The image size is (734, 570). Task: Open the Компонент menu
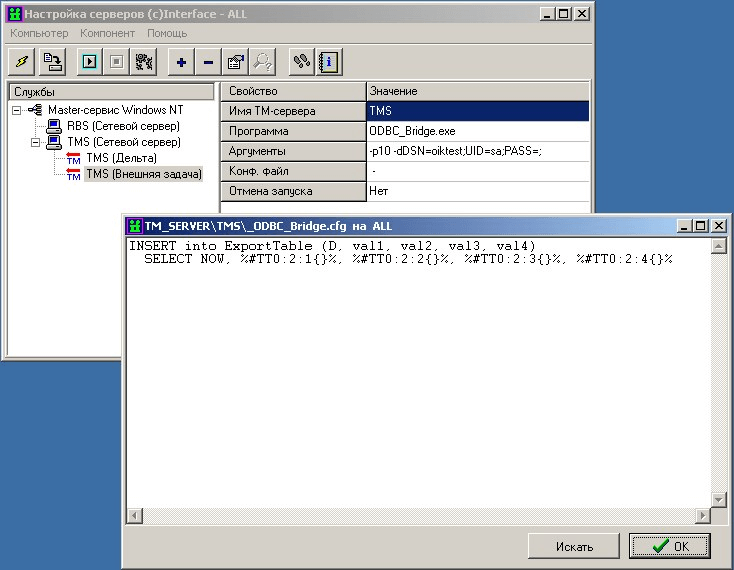[107, 33]
